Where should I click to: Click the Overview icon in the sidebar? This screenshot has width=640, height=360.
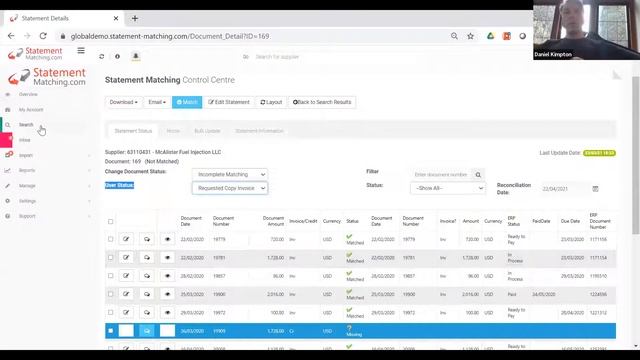point(7,94)
